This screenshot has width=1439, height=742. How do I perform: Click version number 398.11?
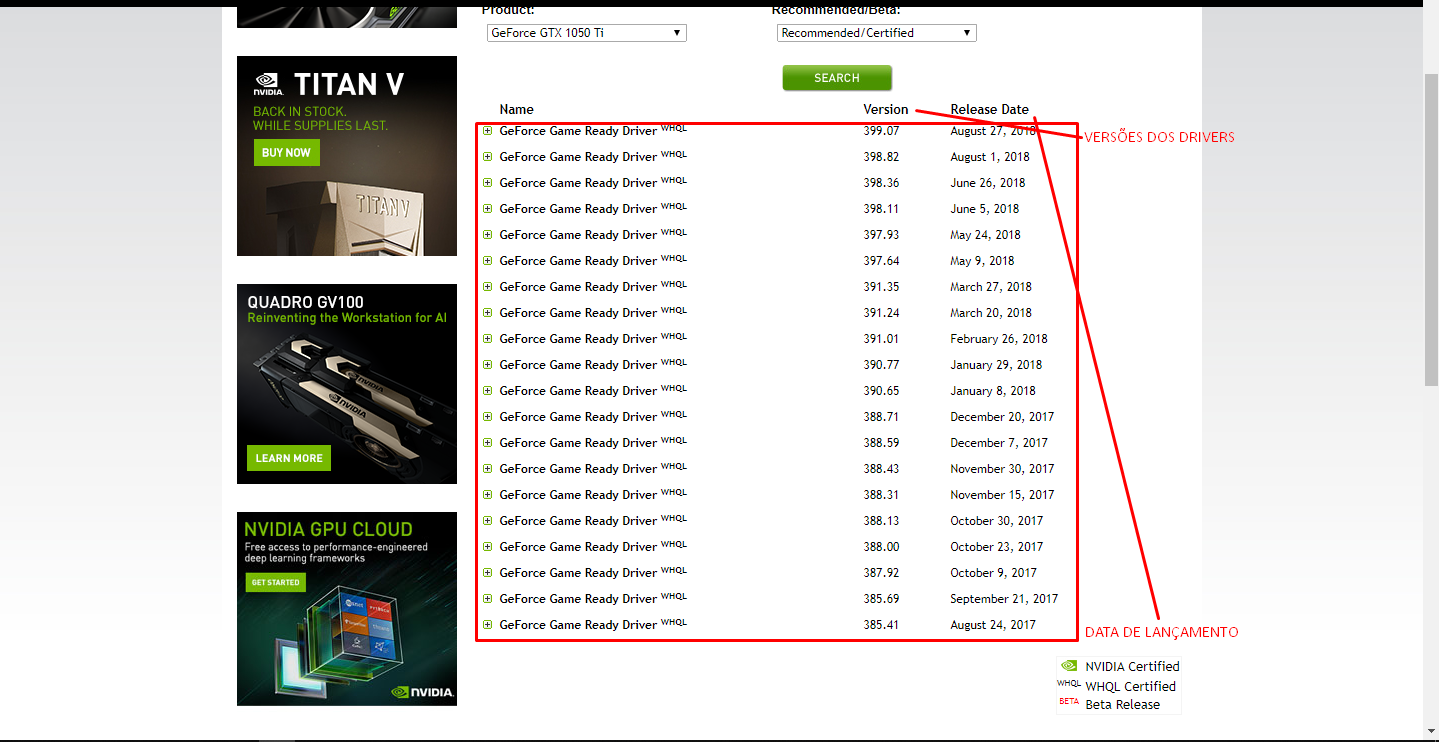point(881,209)
